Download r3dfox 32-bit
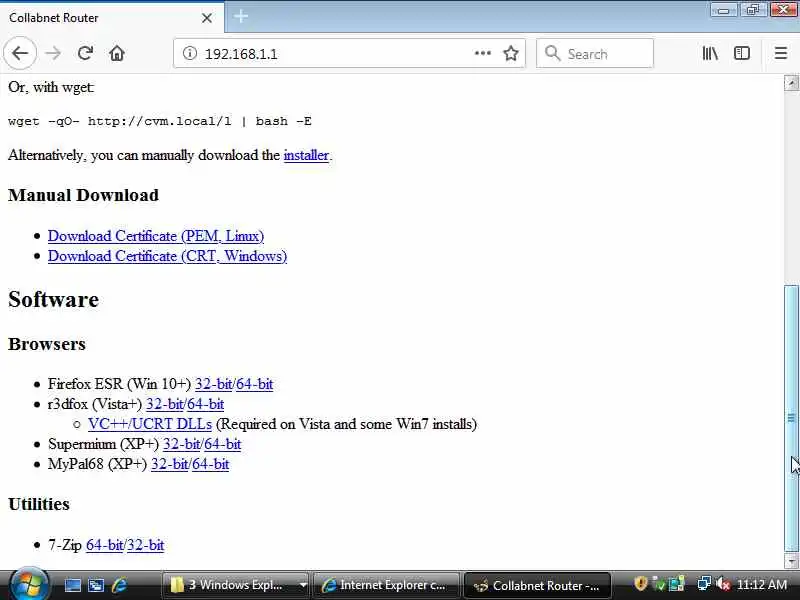 pyautogui.click(x=164, y=404)
